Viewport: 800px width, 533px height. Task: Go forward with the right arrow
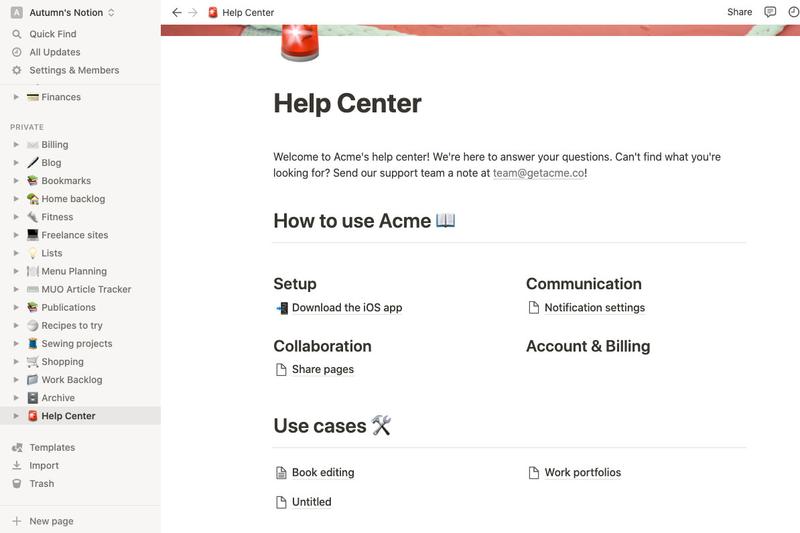(x=193, y=12)
